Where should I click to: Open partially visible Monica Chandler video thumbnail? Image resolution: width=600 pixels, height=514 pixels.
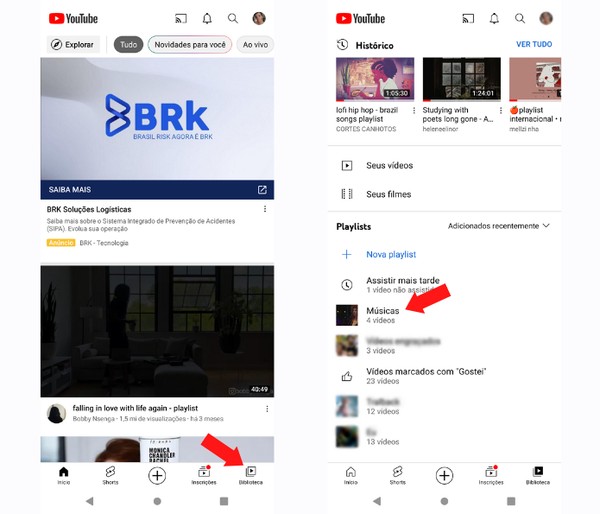point(157,449)
